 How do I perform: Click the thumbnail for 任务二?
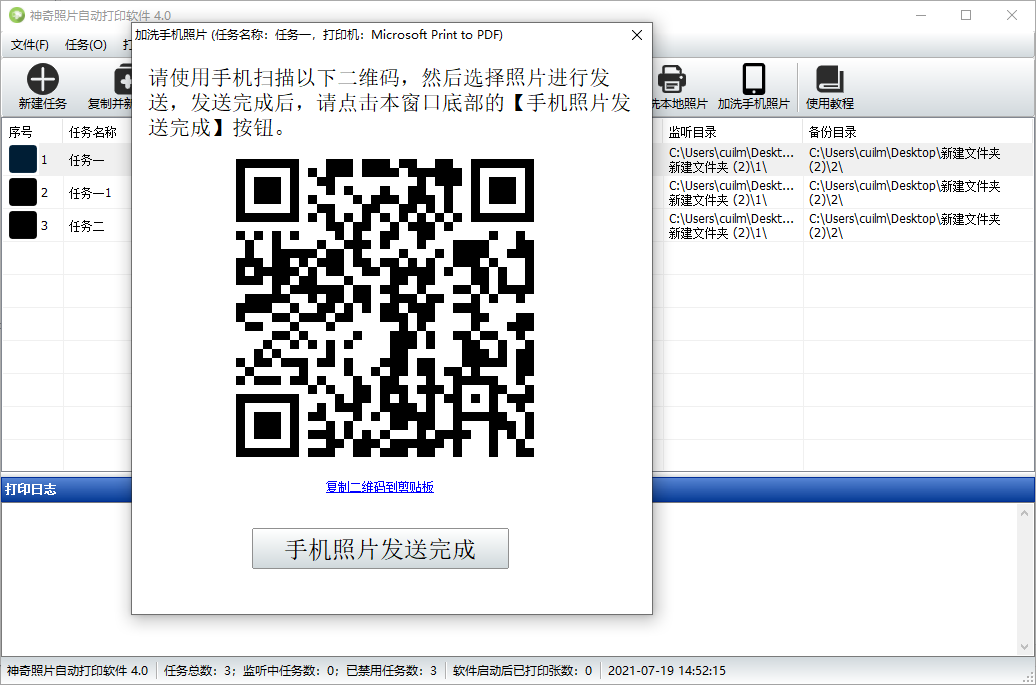coord(23,226)
